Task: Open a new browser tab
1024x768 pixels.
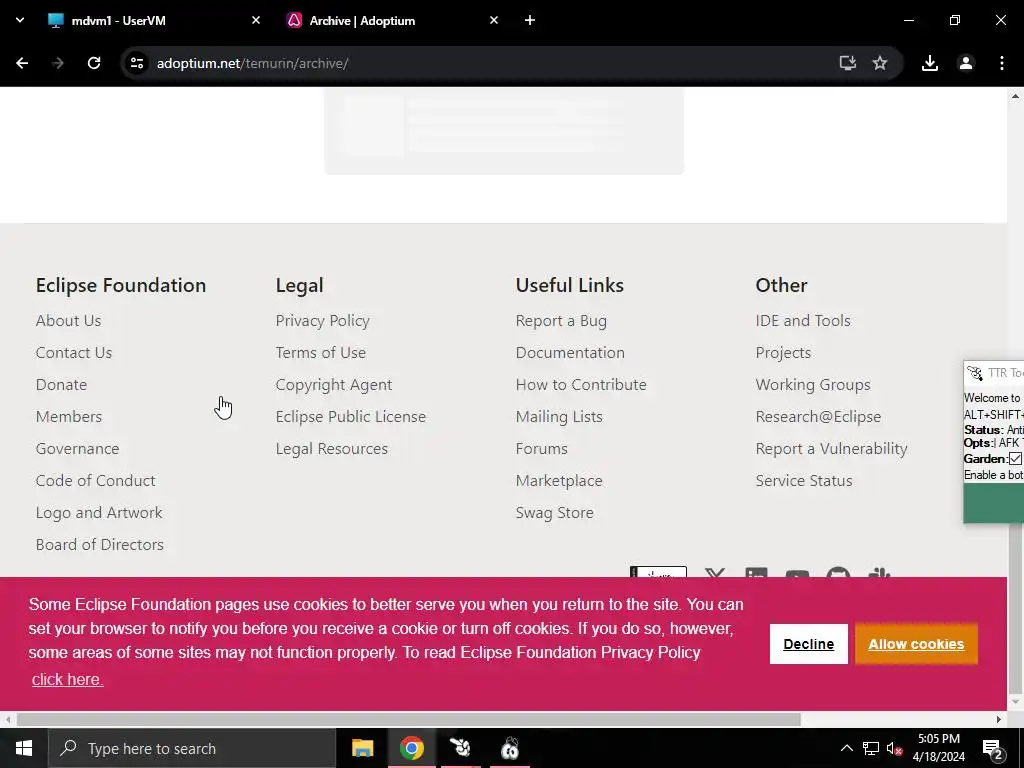Action: [530, 20]
